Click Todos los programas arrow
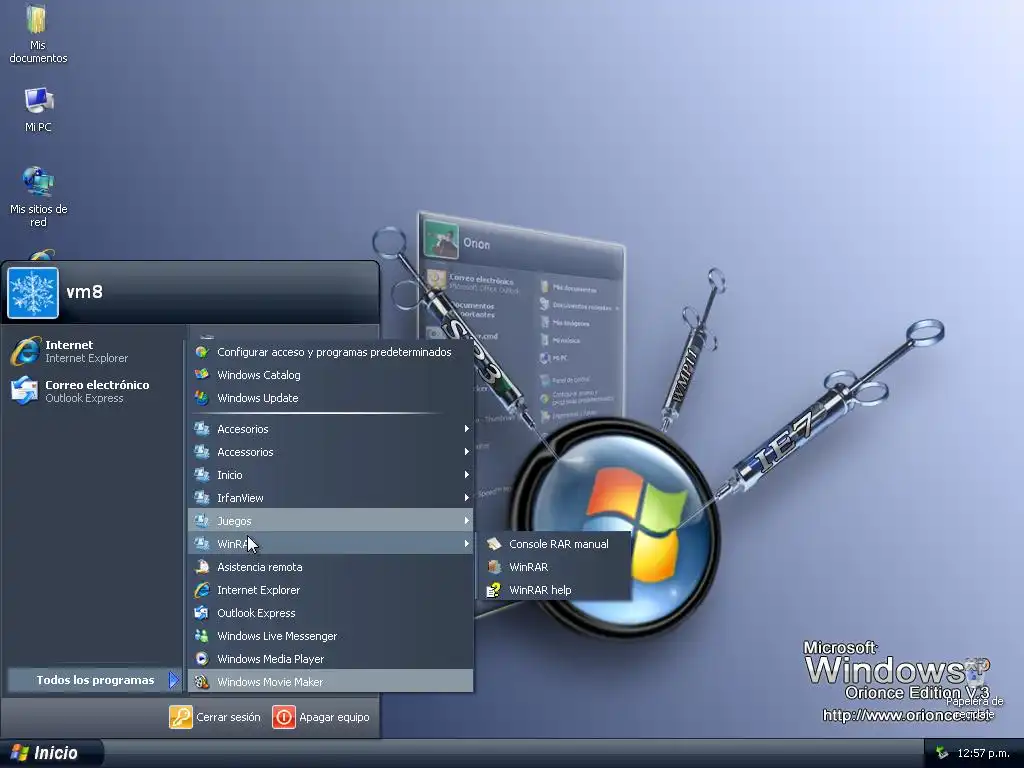Viewport: 1024px width, 768px height. (x=173, y=680)
